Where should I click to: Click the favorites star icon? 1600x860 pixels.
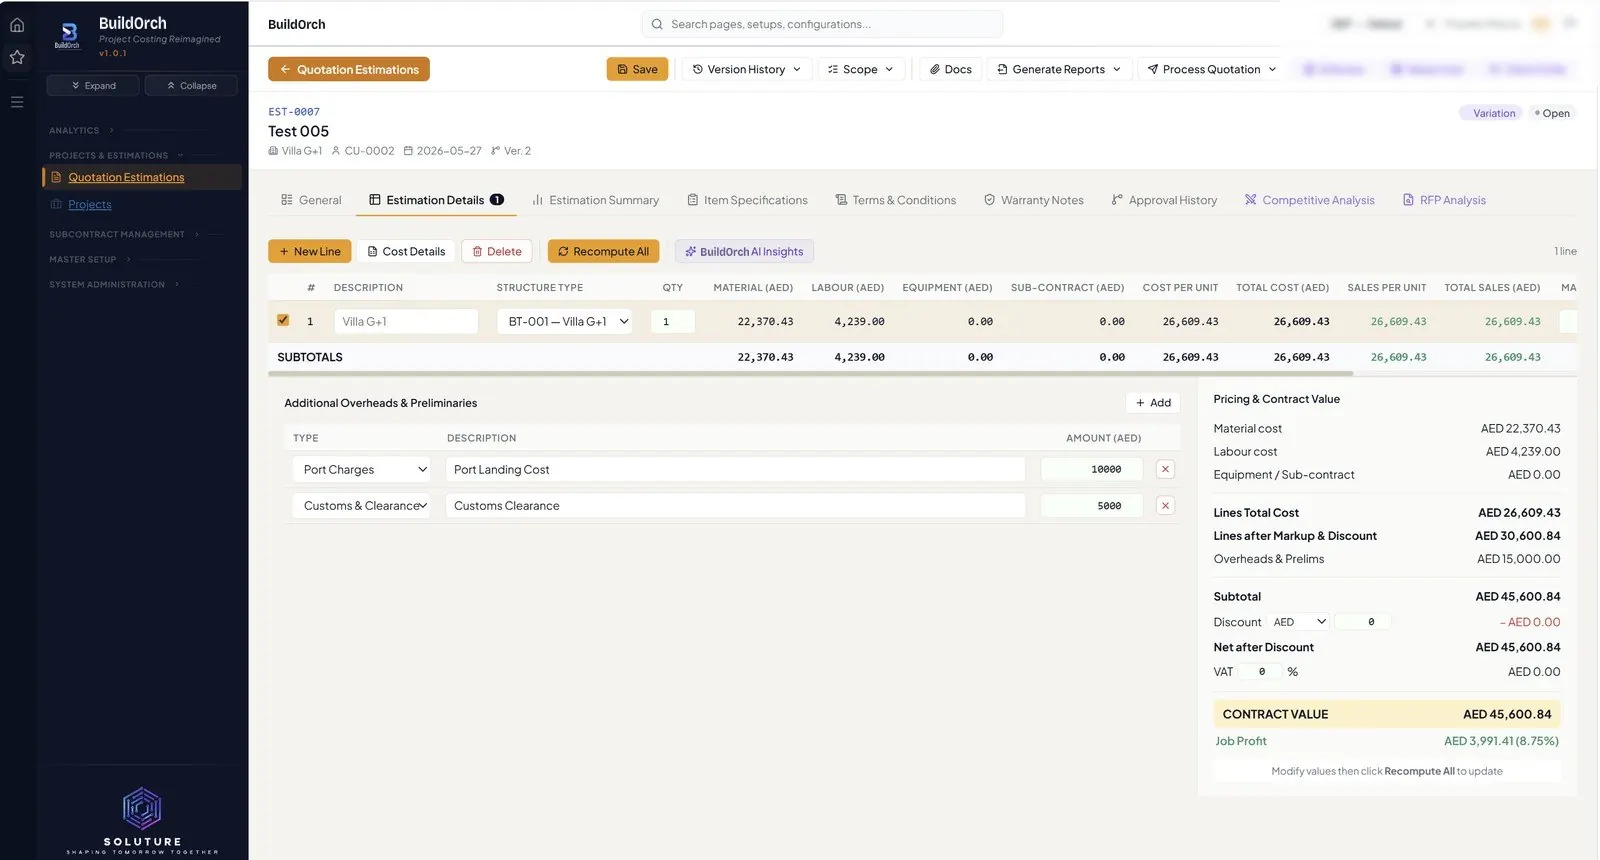tap(17, 57)
